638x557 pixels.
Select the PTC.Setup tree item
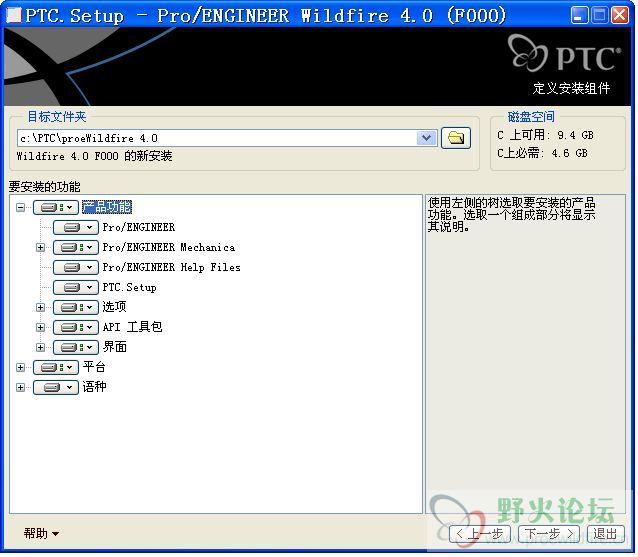coord(129,287)
